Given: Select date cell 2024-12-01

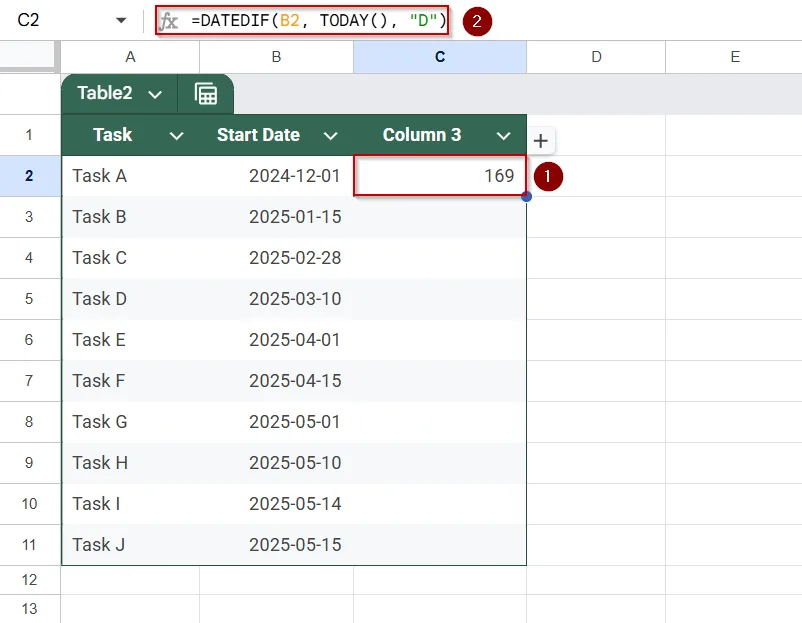Looking at the screenshot, I should click(276, 176).
